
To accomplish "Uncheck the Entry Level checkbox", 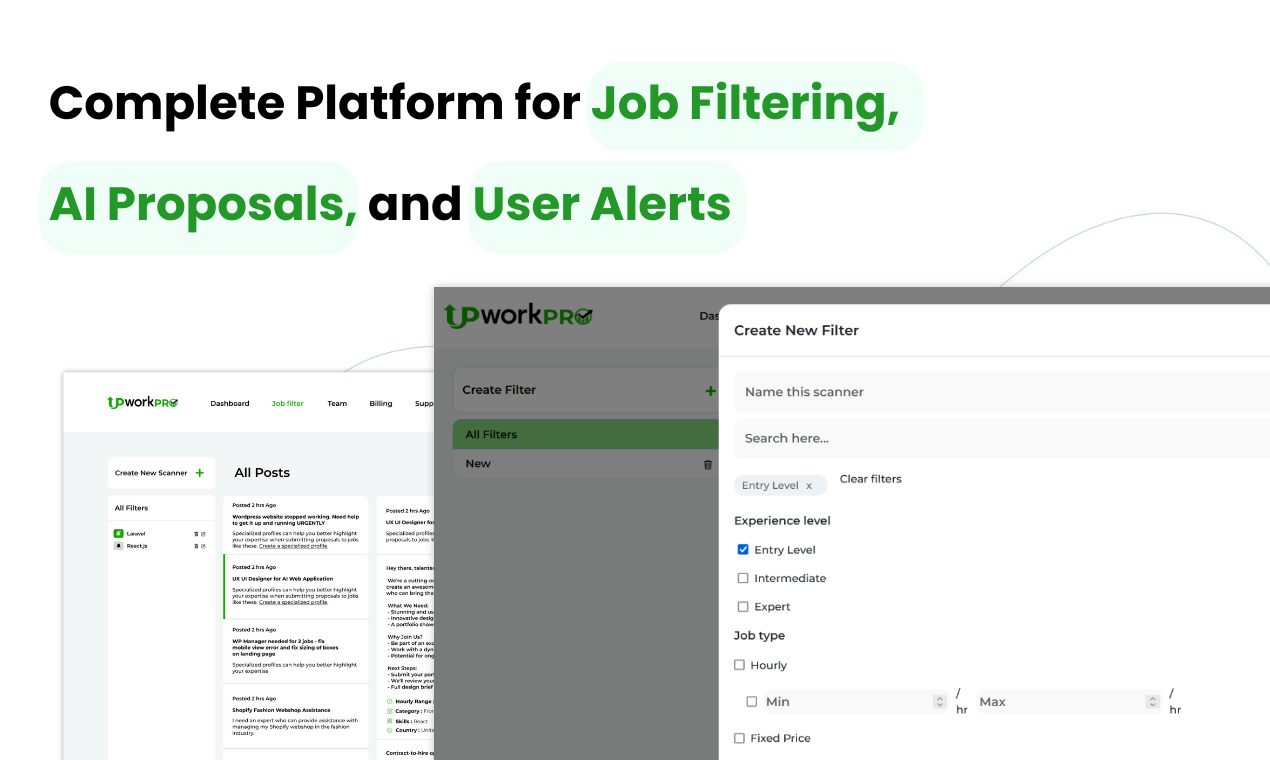I will (742, 549).
